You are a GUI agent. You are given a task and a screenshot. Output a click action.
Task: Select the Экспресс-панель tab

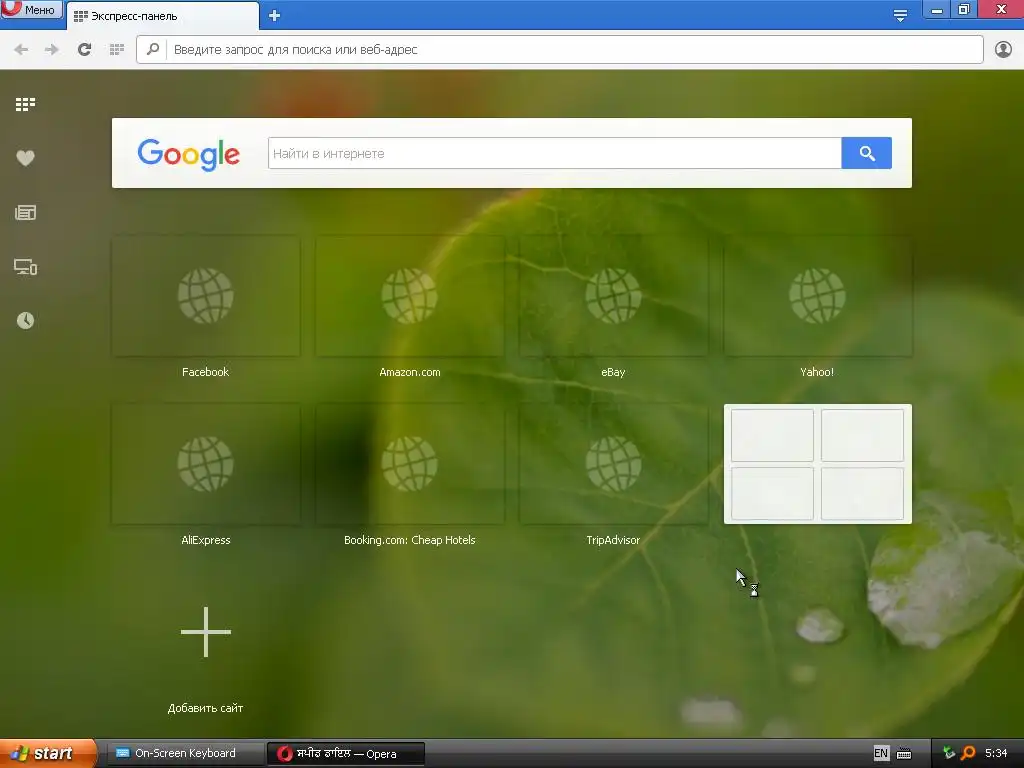coord(162,16)
